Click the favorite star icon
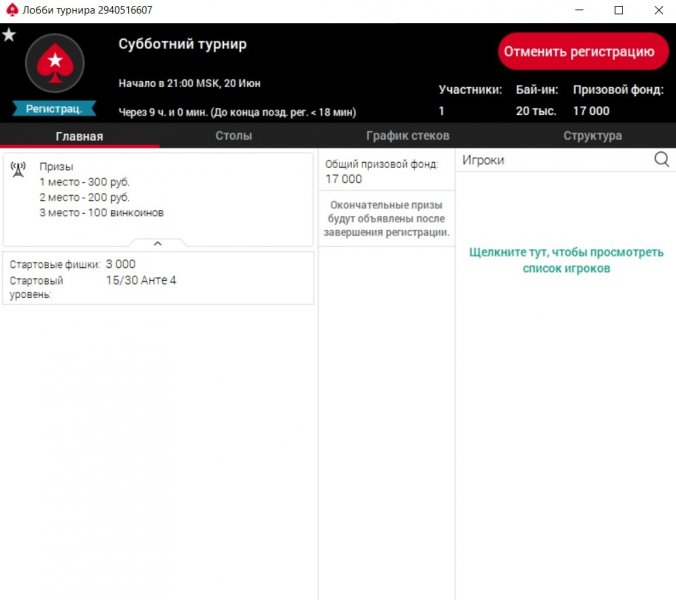The image size is (676, 600). pyautogui.click(x=9, y=35)
